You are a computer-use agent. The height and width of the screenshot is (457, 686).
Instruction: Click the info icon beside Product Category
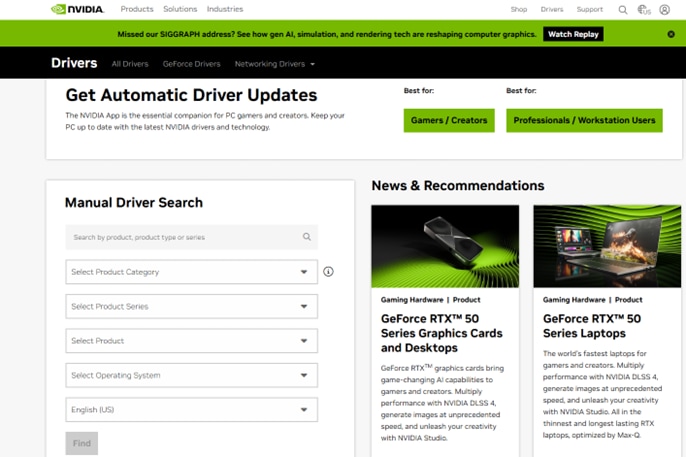coord(328,272)
